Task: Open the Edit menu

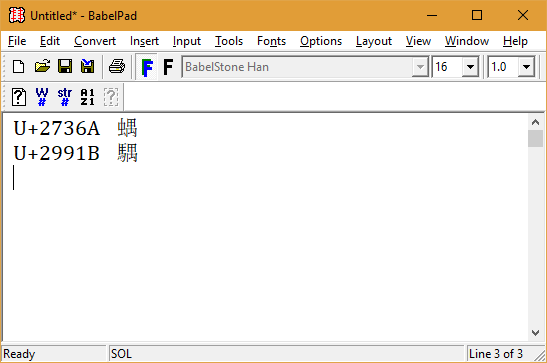Action: coord(50,41)
